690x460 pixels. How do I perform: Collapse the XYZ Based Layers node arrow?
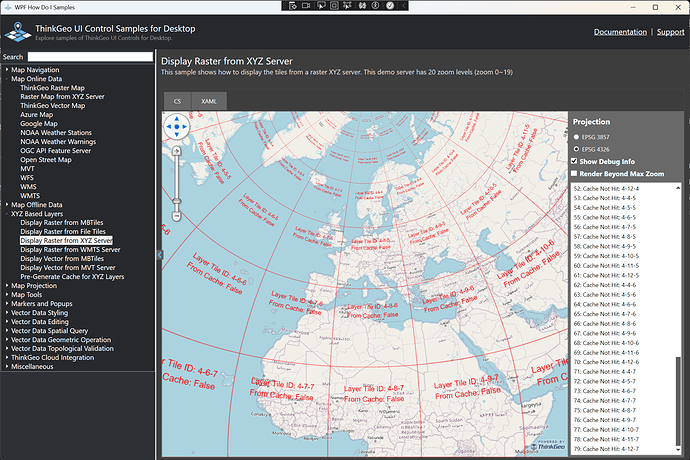click(x=7, y=214)
